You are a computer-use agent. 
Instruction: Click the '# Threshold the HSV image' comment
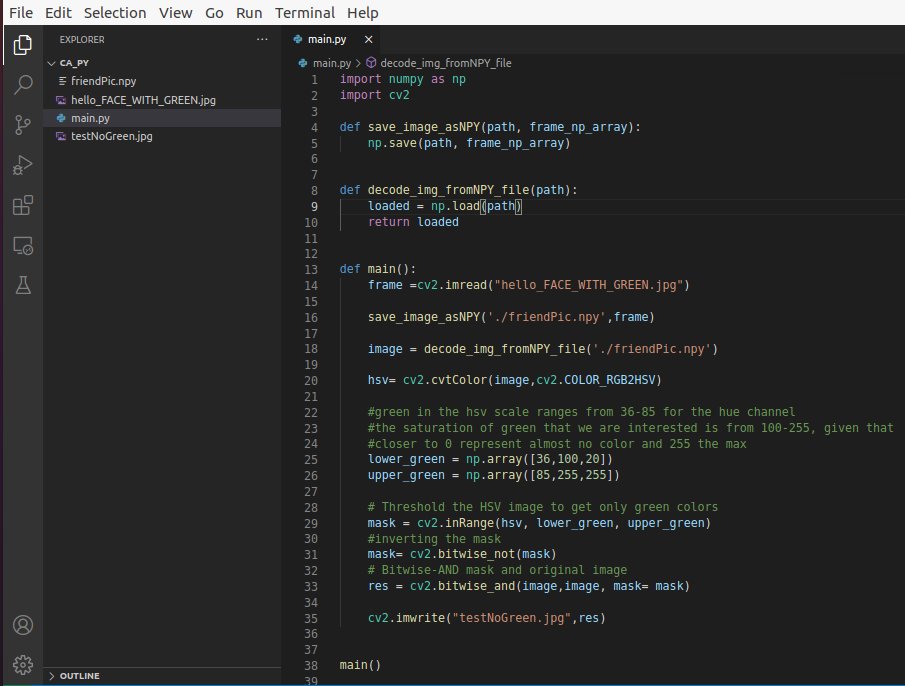click(543, 507)
